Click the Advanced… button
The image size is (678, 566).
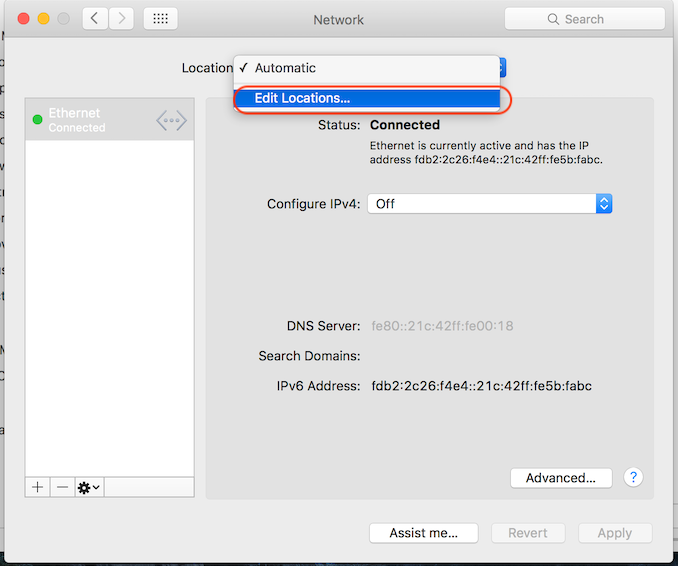[x=561, y=478]
